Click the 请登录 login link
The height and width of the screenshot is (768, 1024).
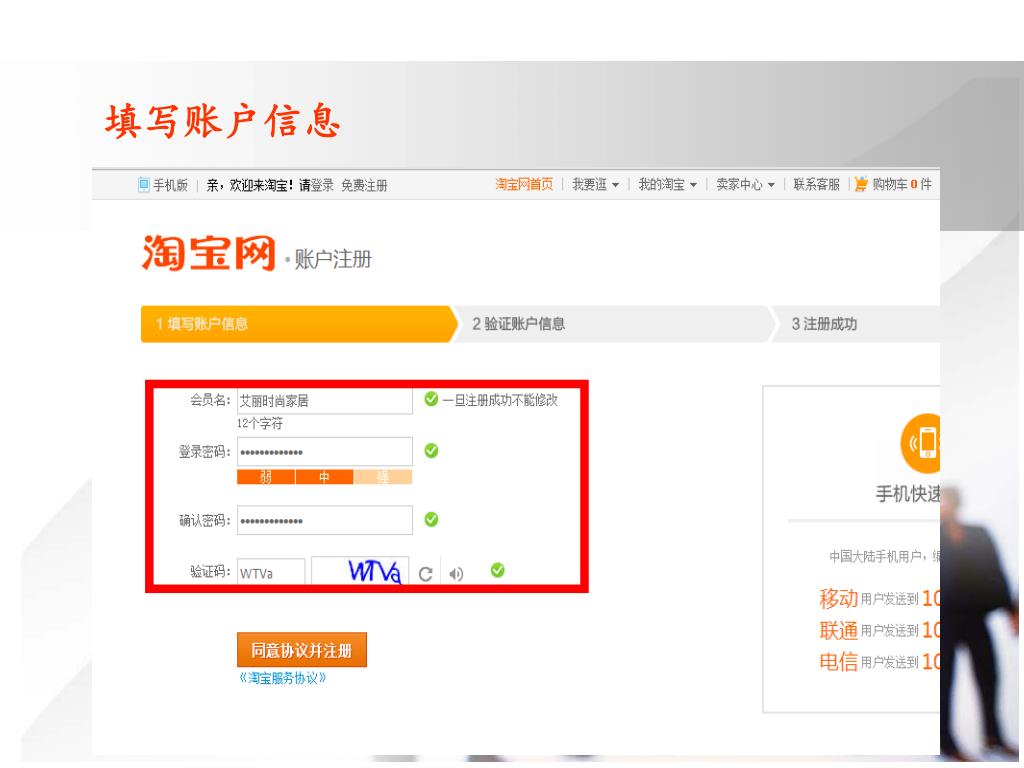coord(316,185)
